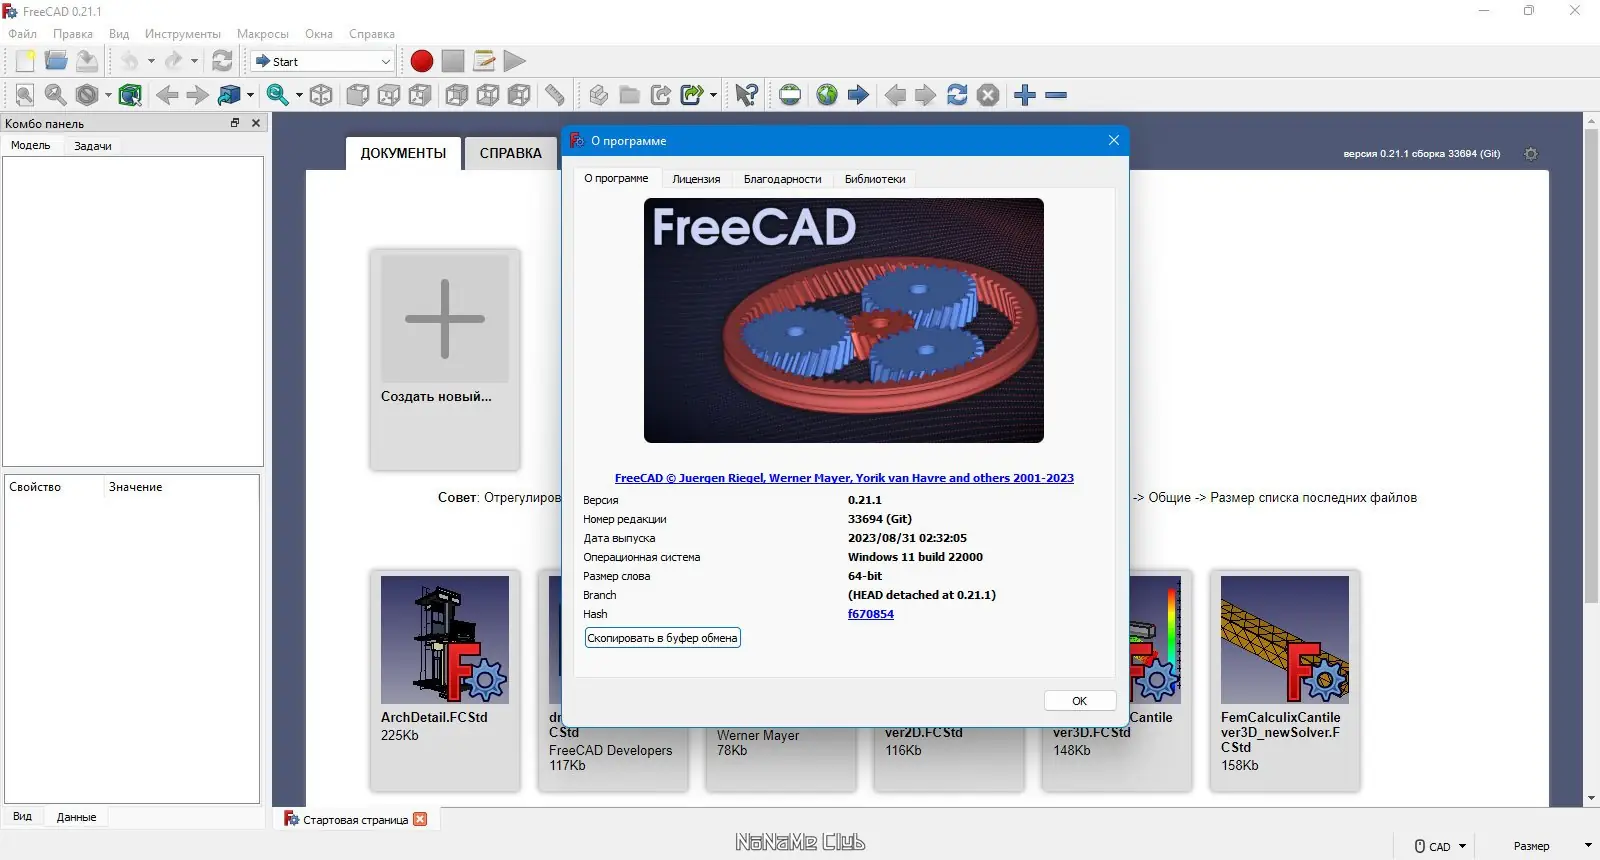This screenshot has height=860, width=1600.
Task: Select the ДОКУМЕНТЫ tab on start page
Action: tap(403, 153)
